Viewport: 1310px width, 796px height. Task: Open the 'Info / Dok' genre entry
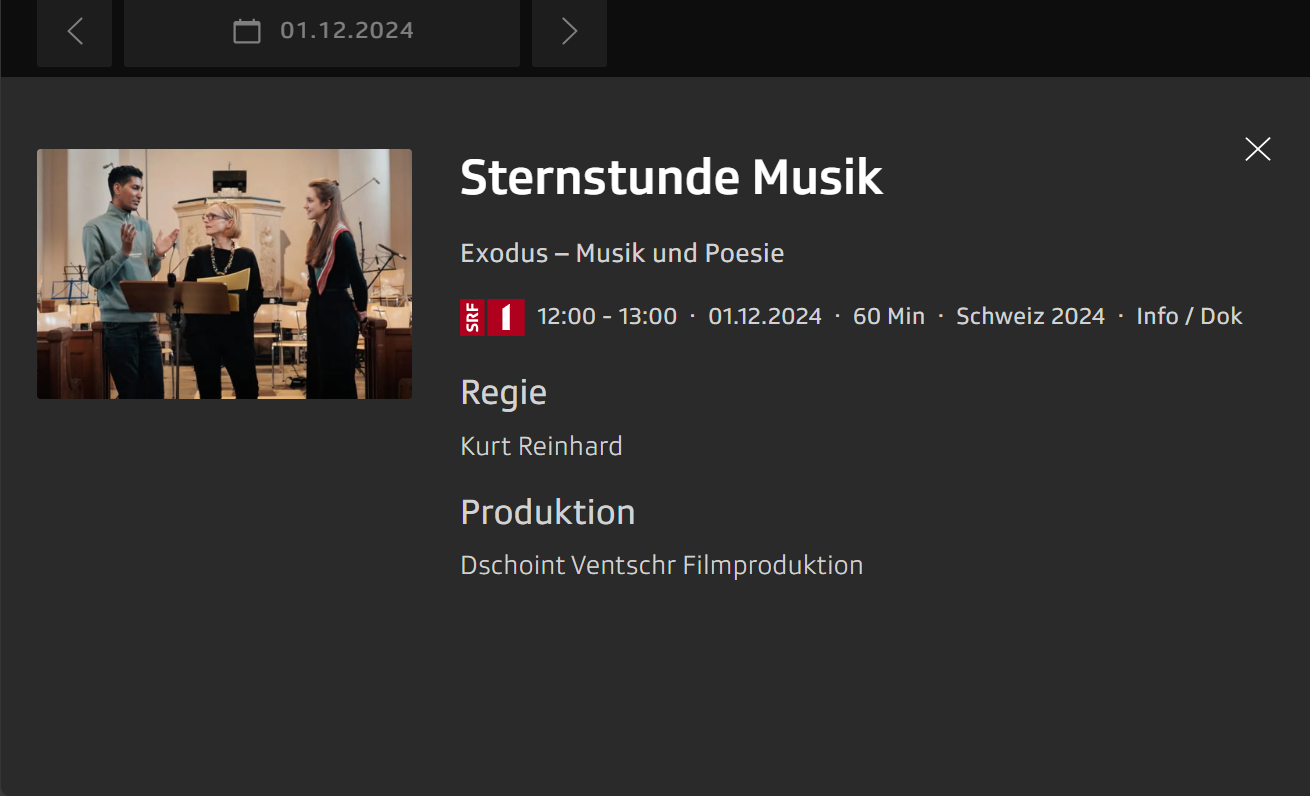pos(1188,316)
